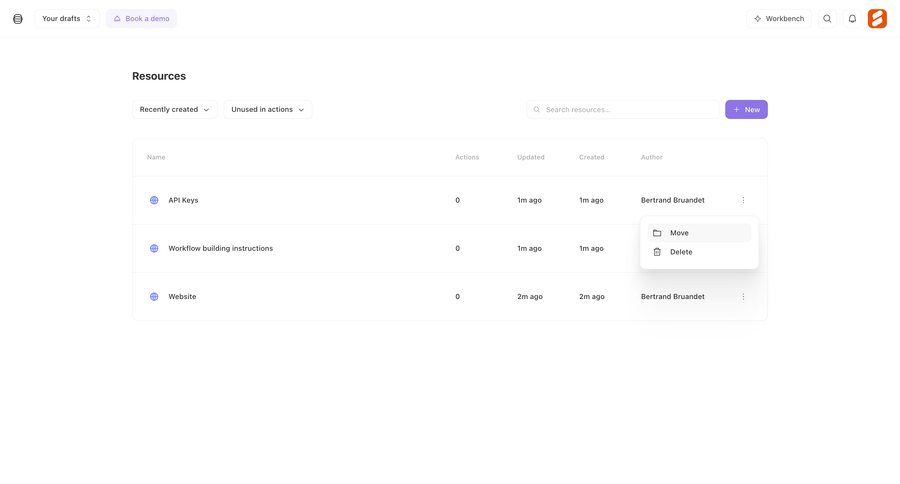Click the globe icon beside API Keys
Viewport: 900px width, 484px height.
point(154,200)
